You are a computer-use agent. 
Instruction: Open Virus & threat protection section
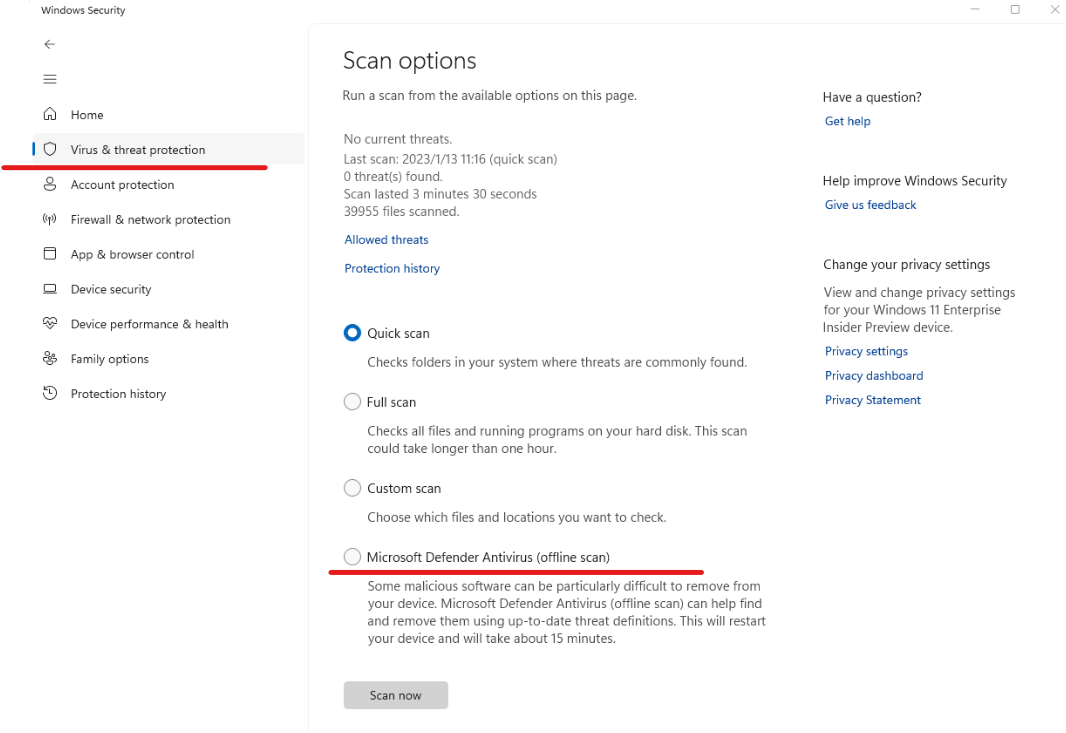(168, 149)
